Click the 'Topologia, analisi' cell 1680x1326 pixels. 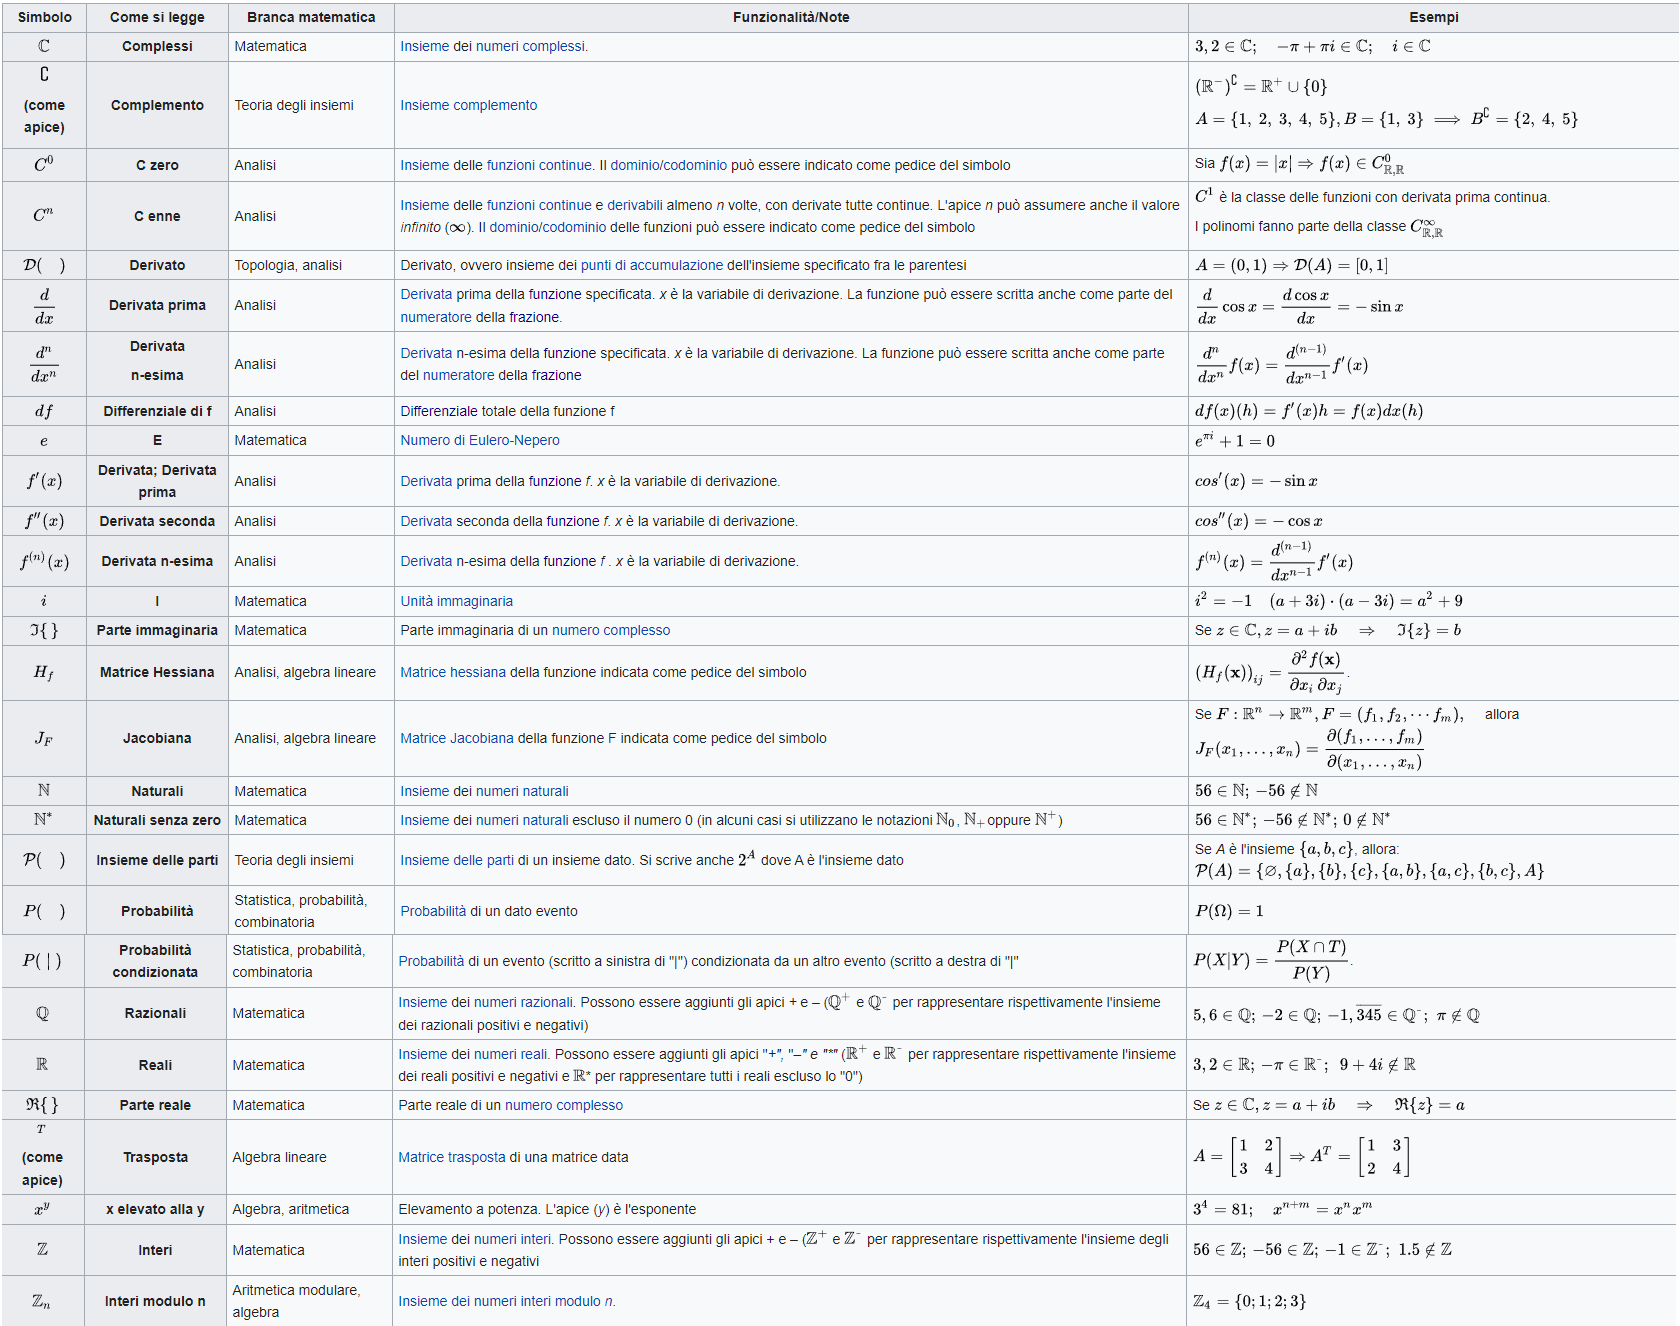(311, 265)
